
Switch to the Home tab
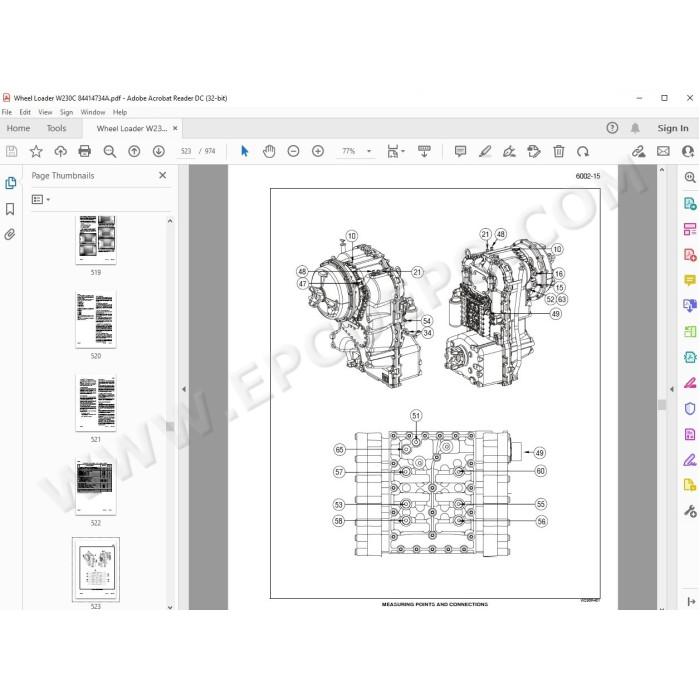[18, 128]
